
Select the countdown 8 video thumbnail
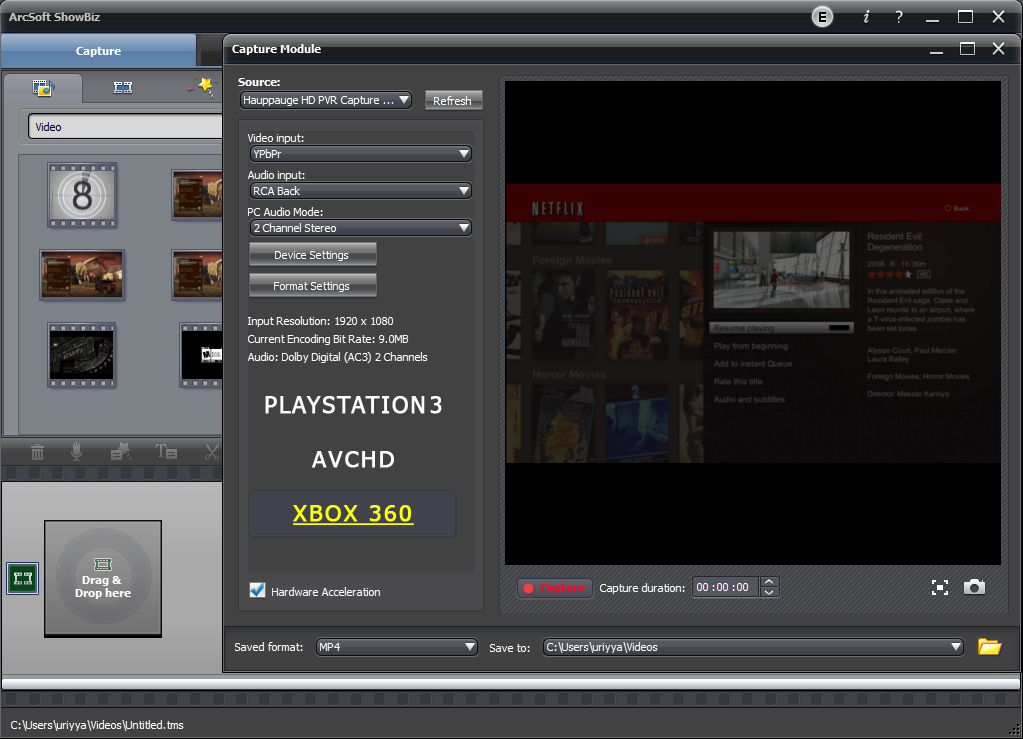tap(82, 195)
